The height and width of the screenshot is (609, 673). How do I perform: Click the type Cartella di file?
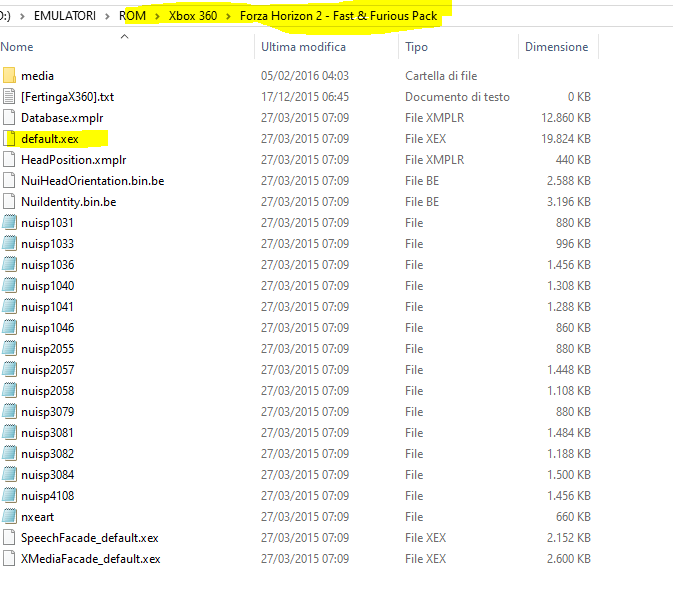tap(441, 76)
